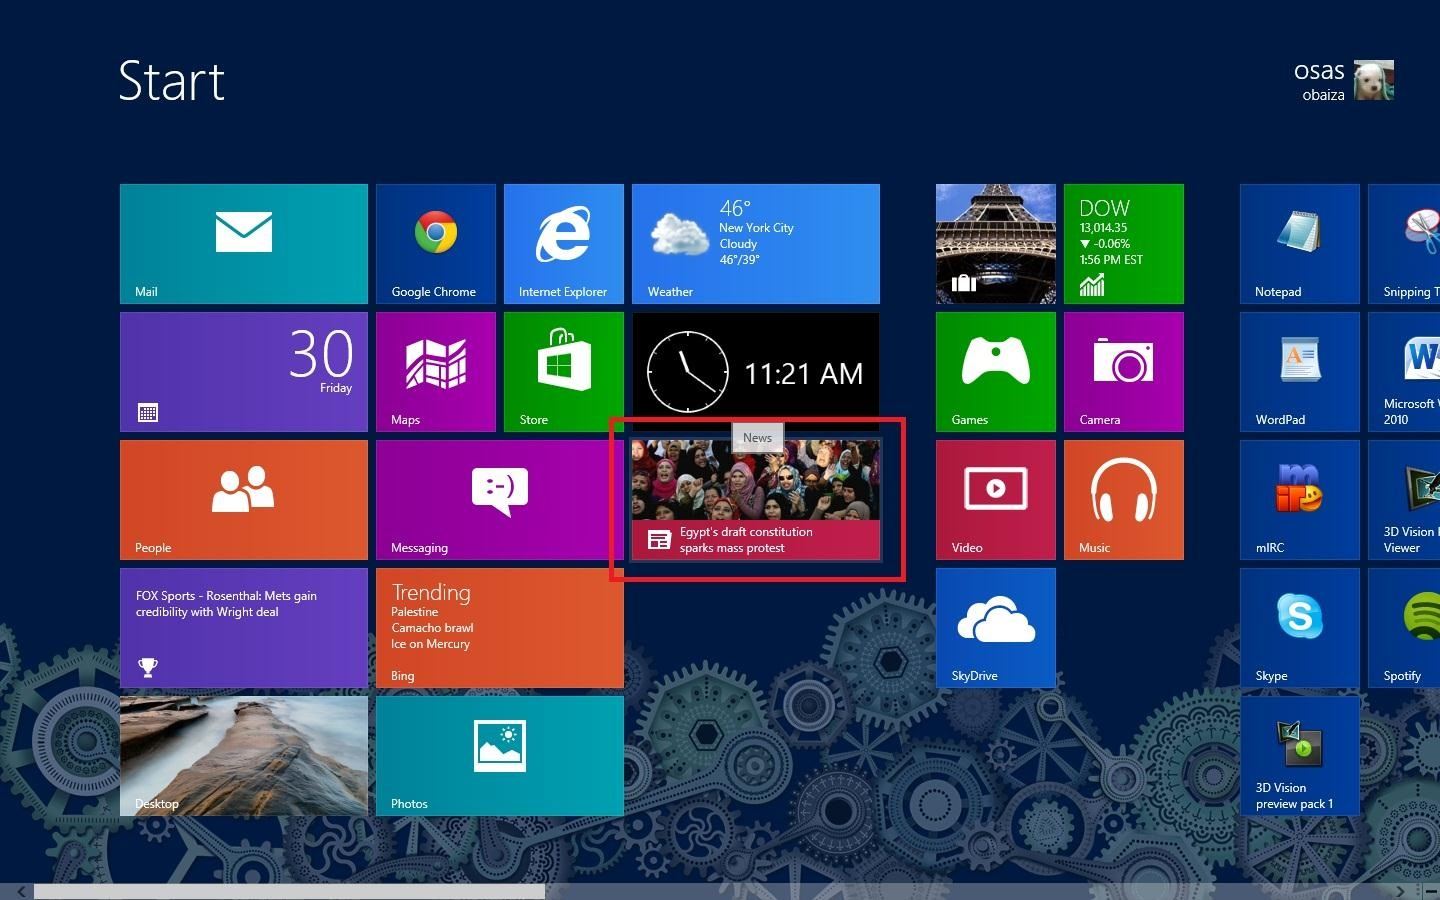Viewport: 1440px width, 900px height.
Task: Open the Store tile
Action: [564, 372]
